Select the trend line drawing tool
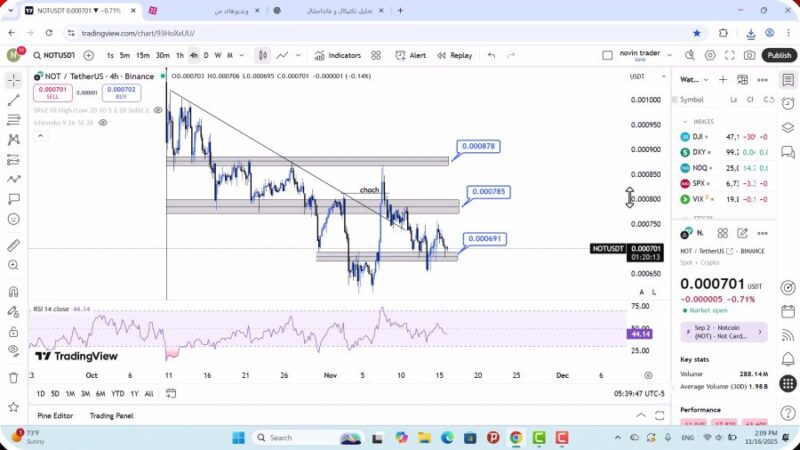This screenshot has width=800, height=450. 14,100
